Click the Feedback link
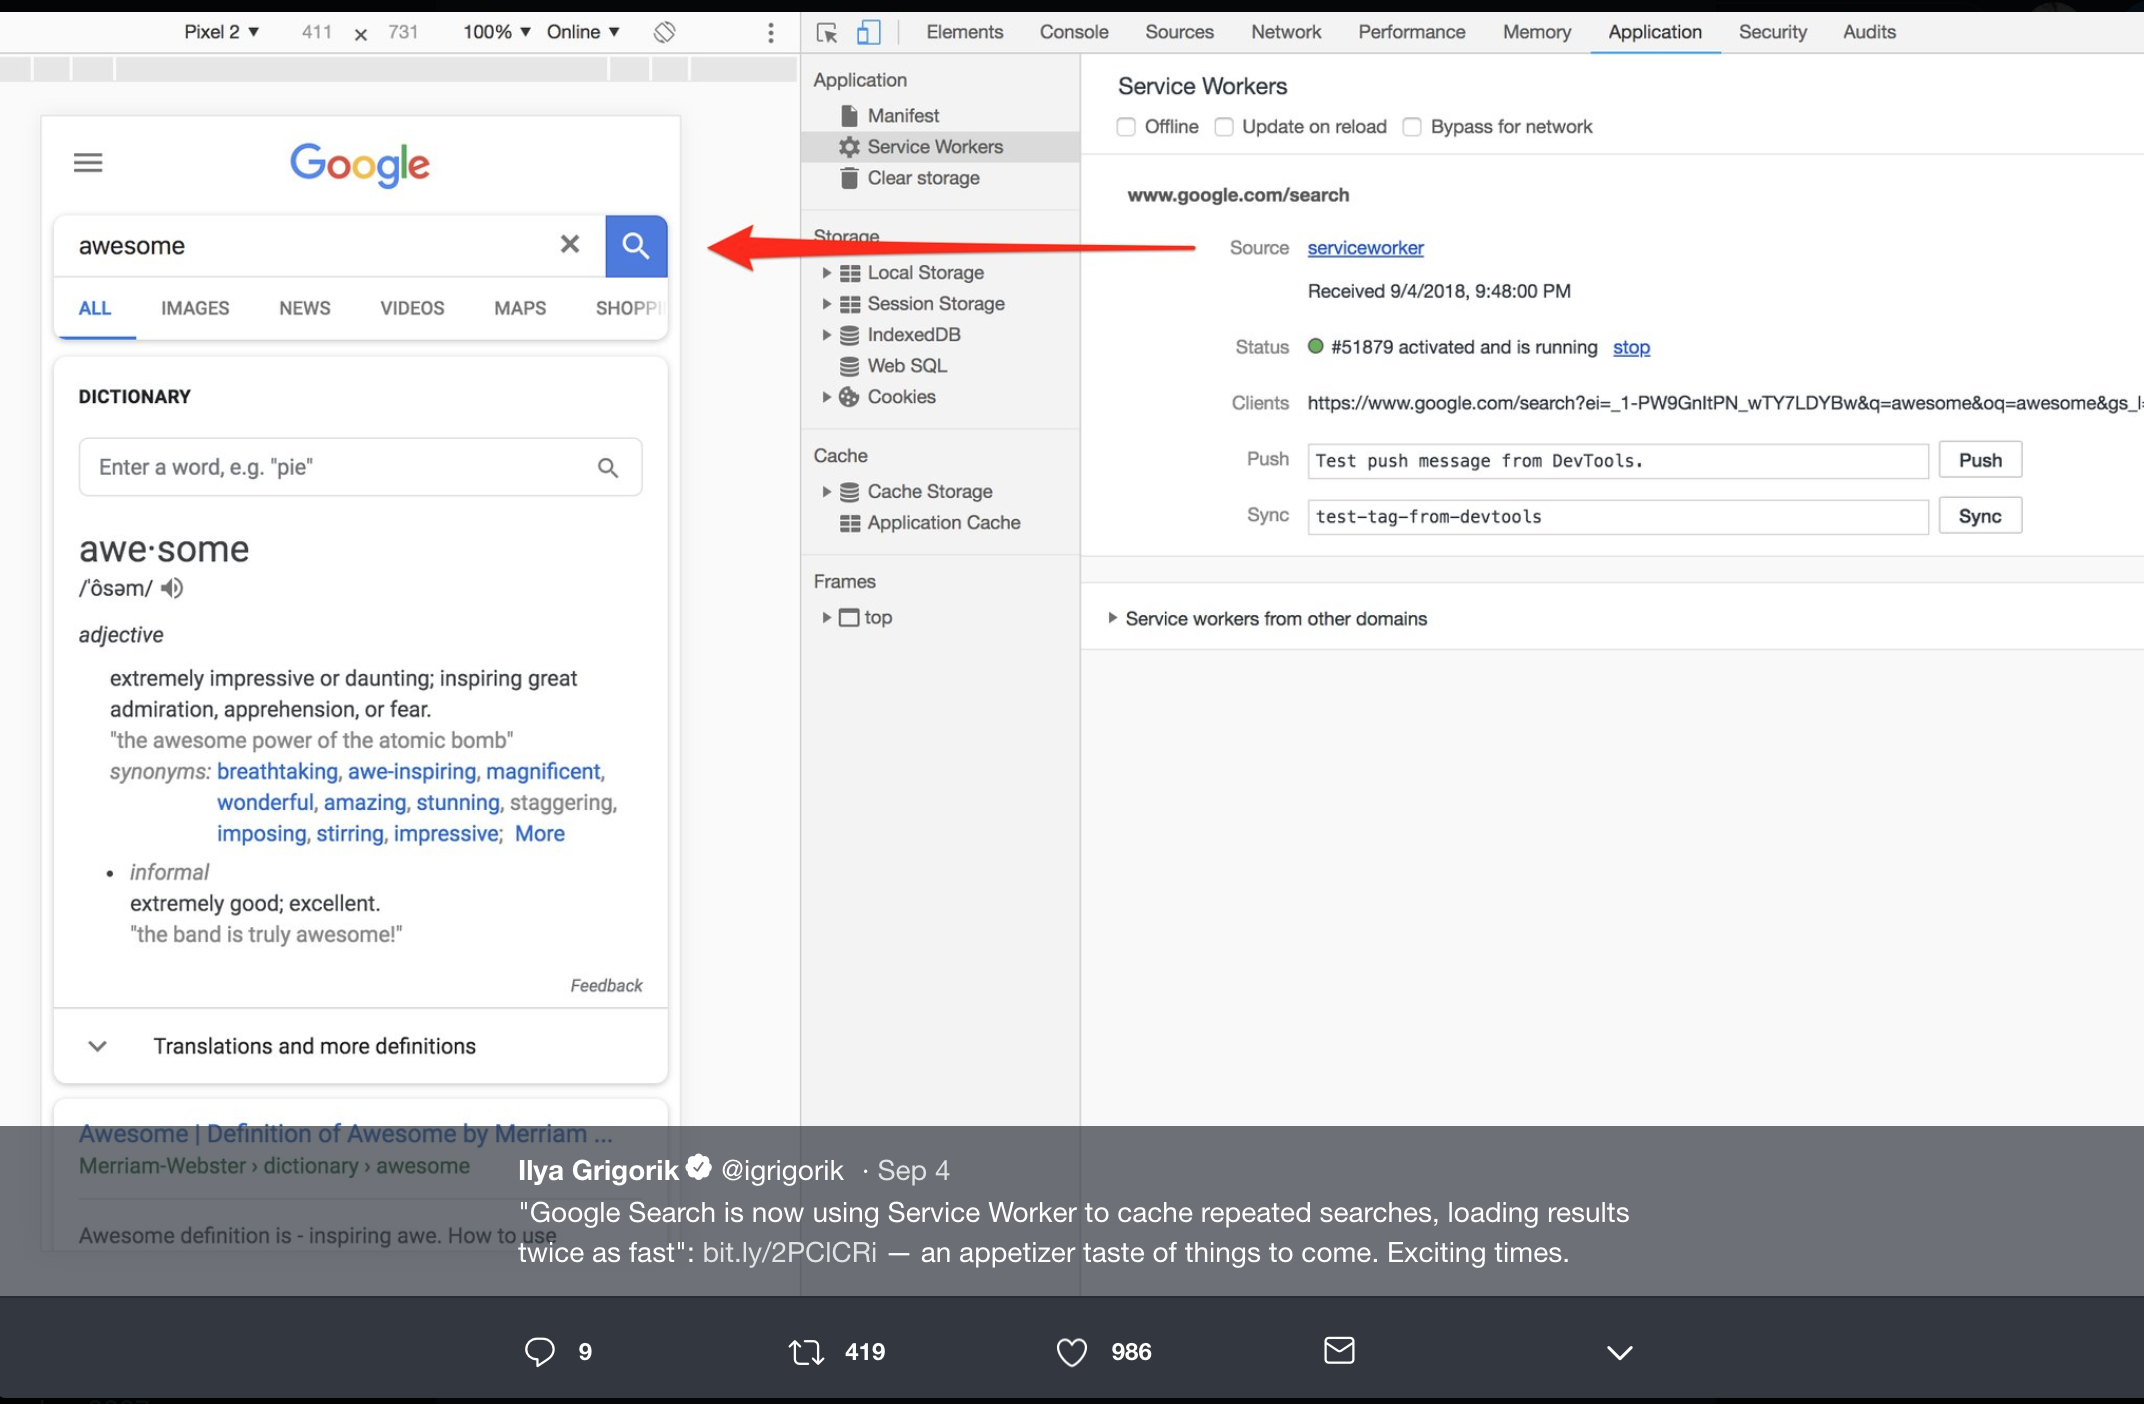Image resolution: width=2144 pixels, height=1404 pixels. (606, 986)
